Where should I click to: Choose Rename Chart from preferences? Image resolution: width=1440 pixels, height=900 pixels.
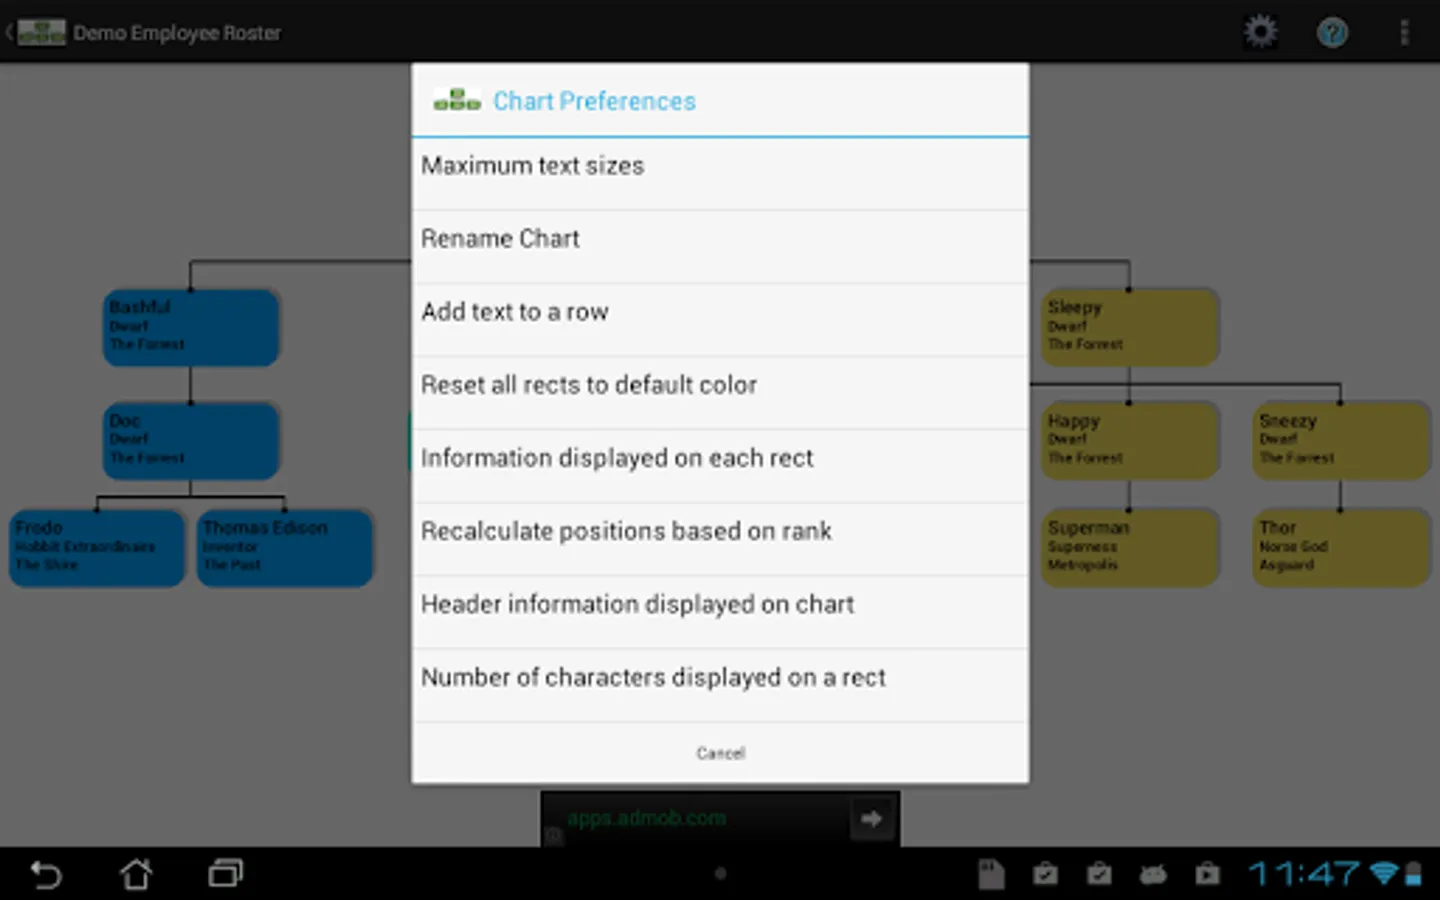(x=720, y=247)
